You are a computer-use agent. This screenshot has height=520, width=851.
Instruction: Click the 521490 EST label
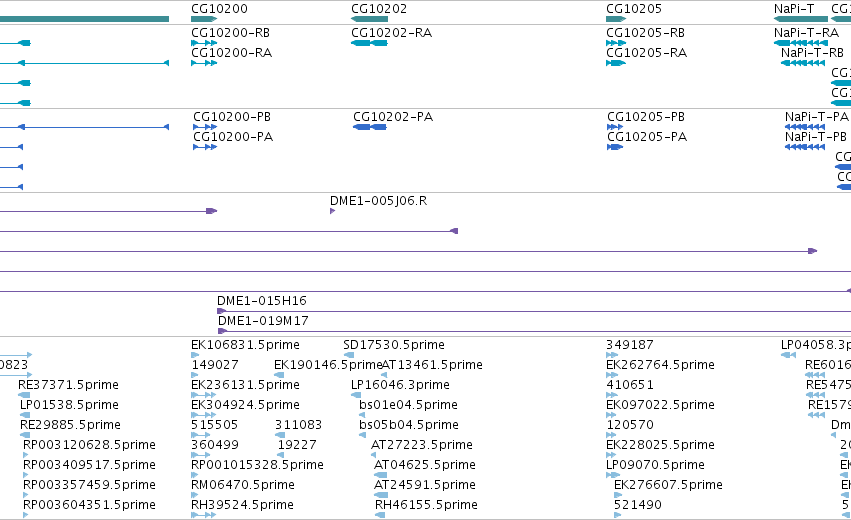tap(638, 505)
